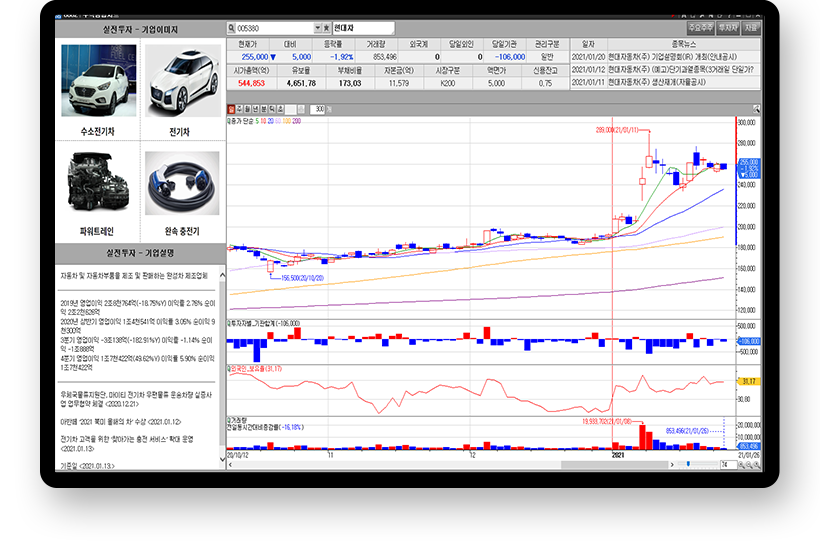The height and width of the screenshot is (550, 820).
Task: Click the first zoom magnifier icon after the 74 field
Action: (x=741, y=464)
